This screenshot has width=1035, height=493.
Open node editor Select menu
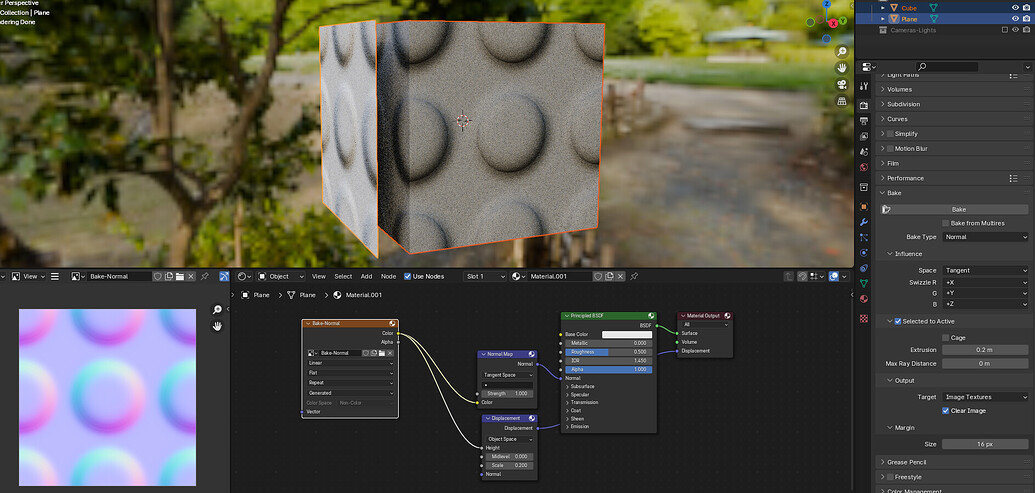pos(343,277)
